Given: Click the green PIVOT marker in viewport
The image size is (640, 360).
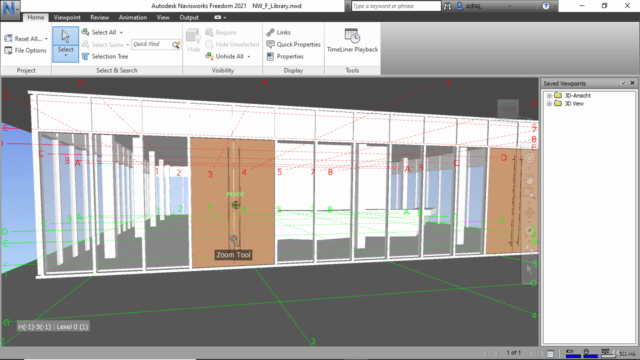Looking at the screenshot, I should [236, 204].
